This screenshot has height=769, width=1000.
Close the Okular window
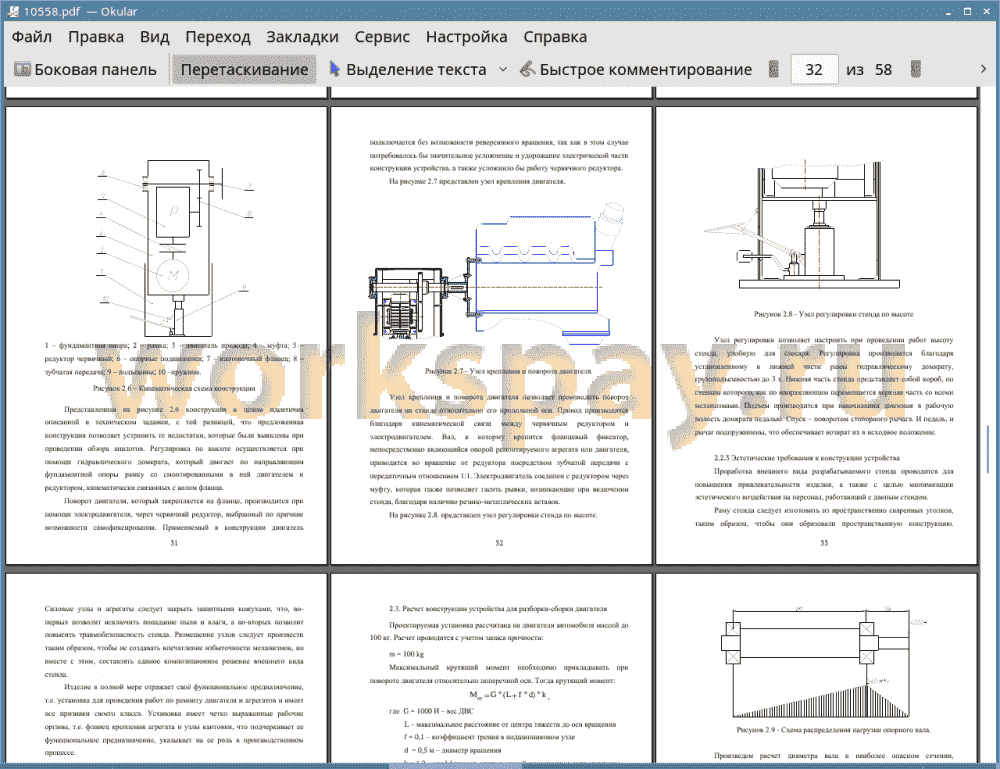[986, 11]
